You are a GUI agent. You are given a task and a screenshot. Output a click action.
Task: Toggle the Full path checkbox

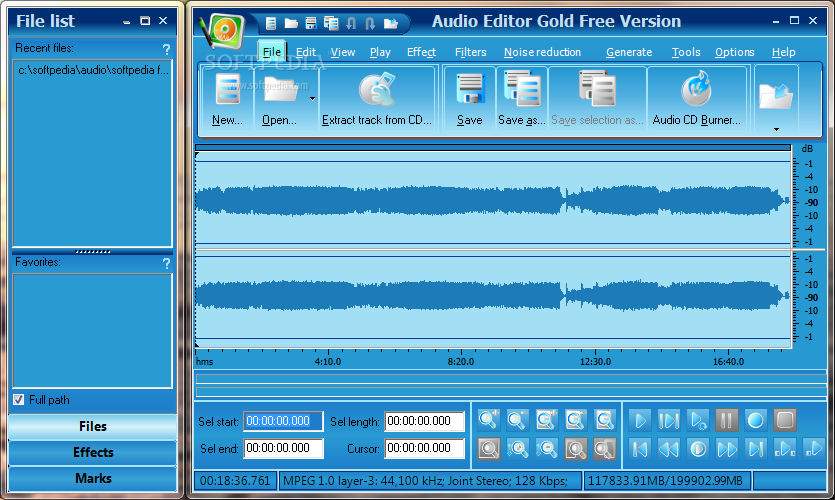point(19,399)
